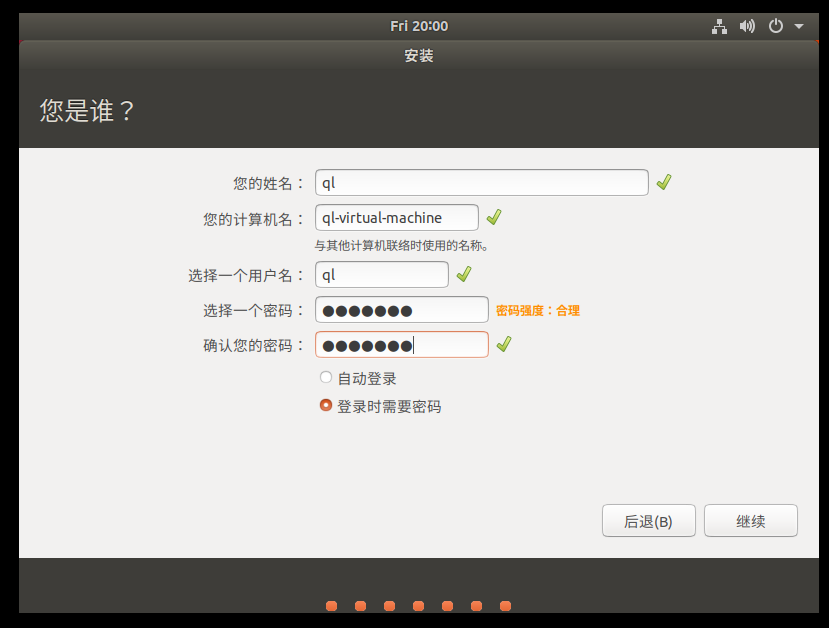Click the first orange progress dot
The image size is (829, 628).
point(331,606)
